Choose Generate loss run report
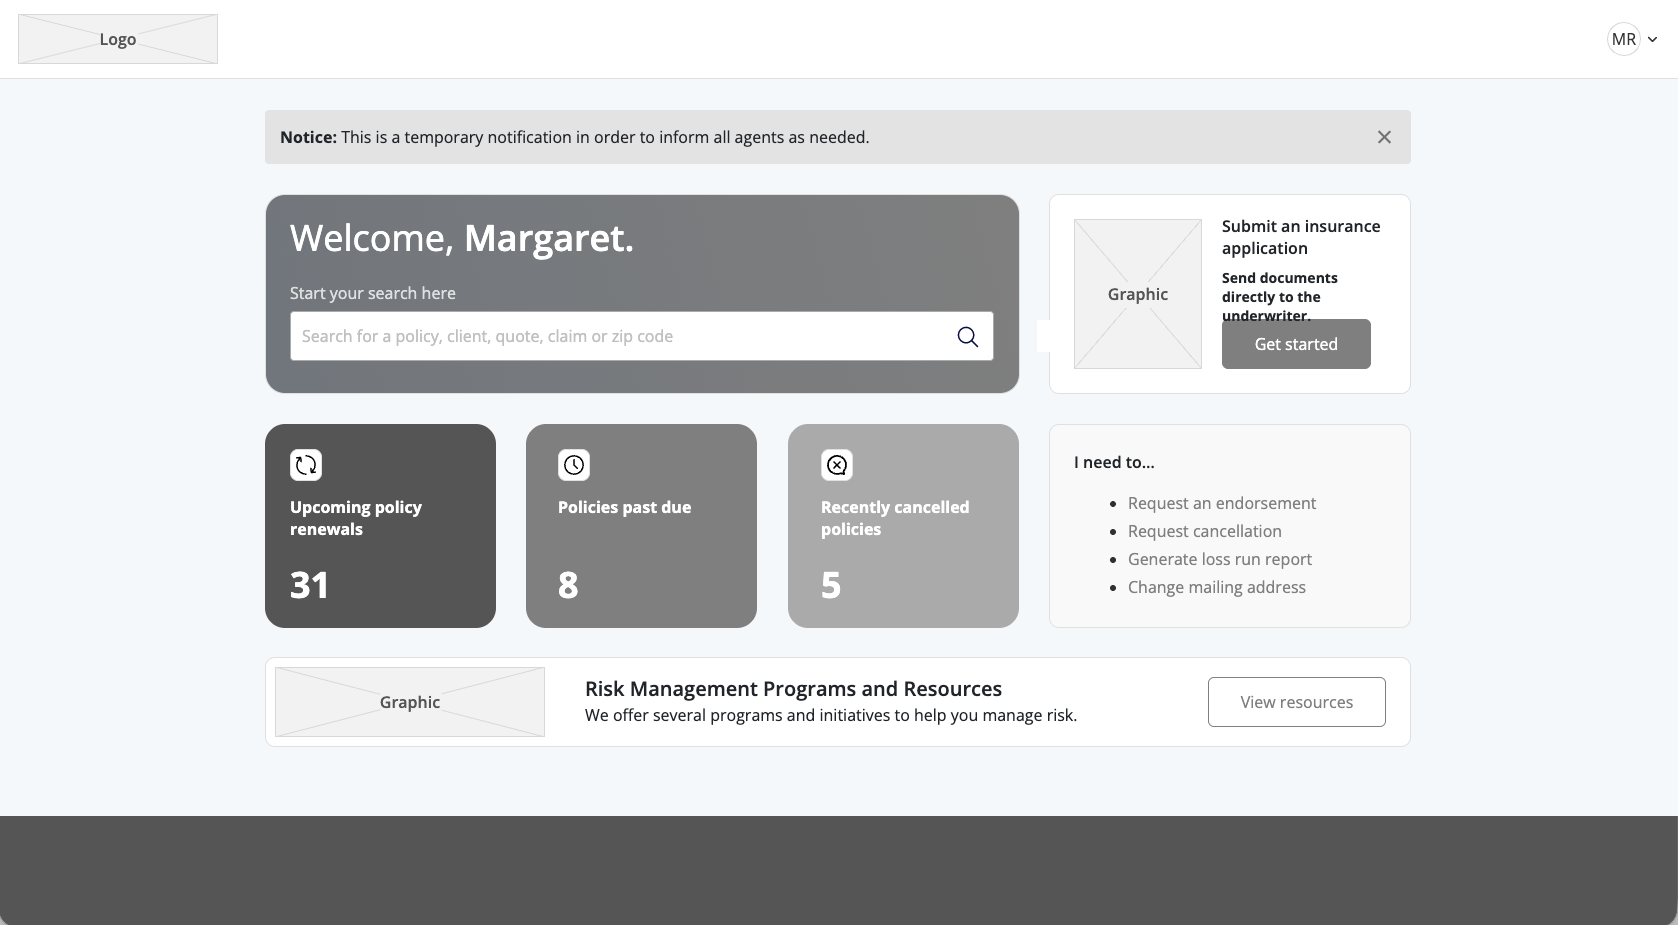 coord(1220,559)
